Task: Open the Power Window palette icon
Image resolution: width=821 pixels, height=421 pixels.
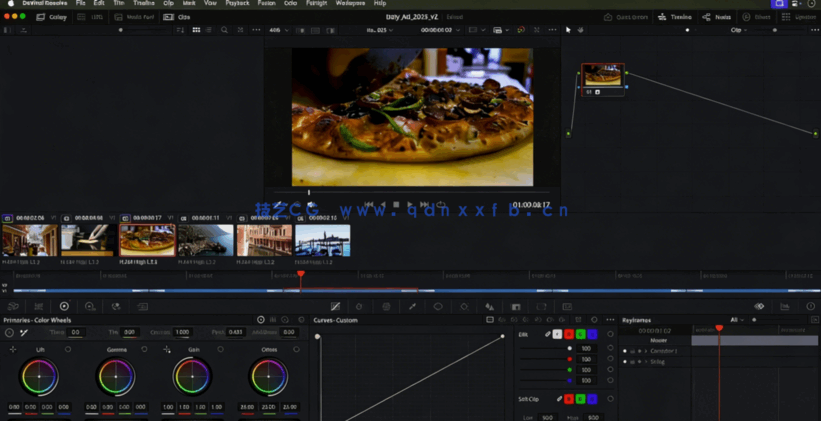Action: click(438, 306)
